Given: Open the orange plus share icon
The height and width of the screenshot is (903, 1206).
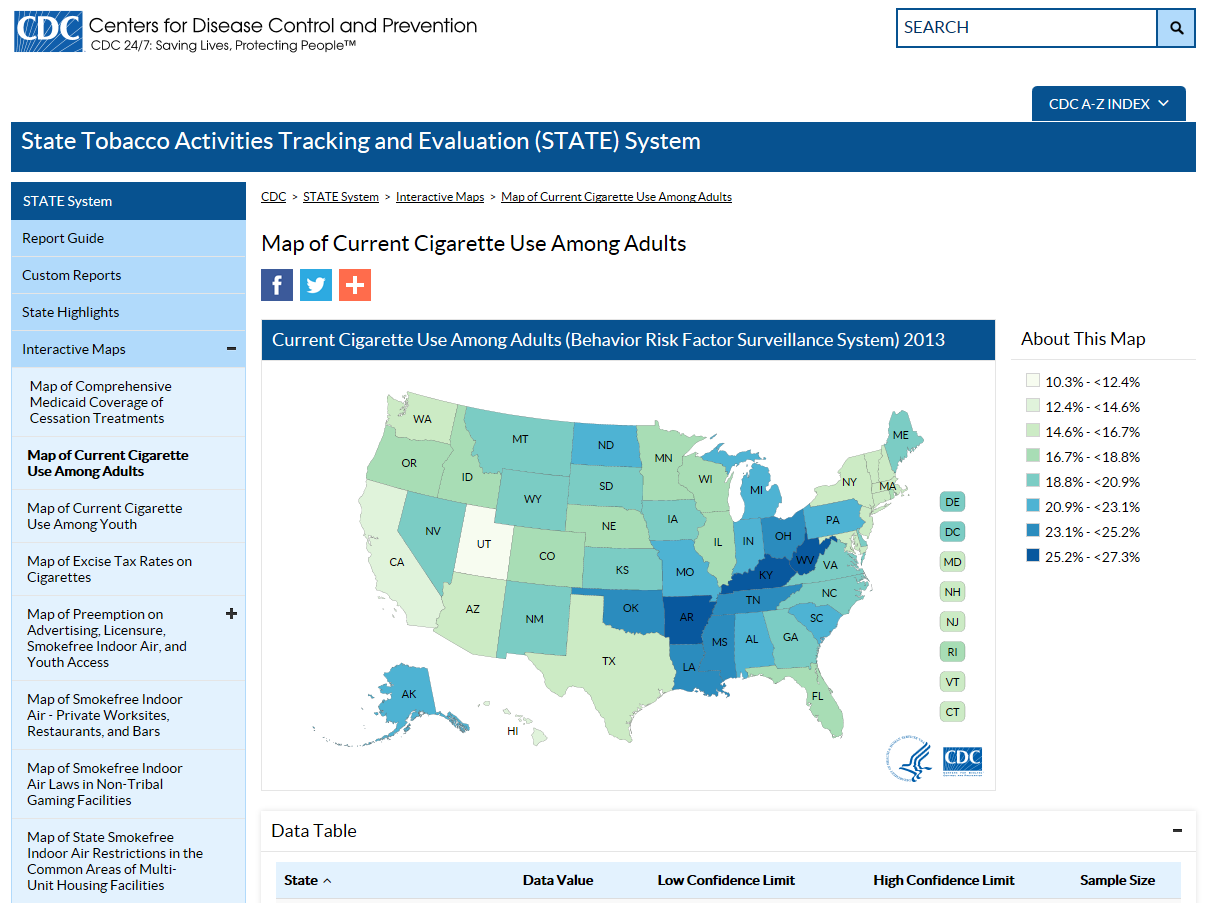Looking at the screenshot, I should point(355,285).
